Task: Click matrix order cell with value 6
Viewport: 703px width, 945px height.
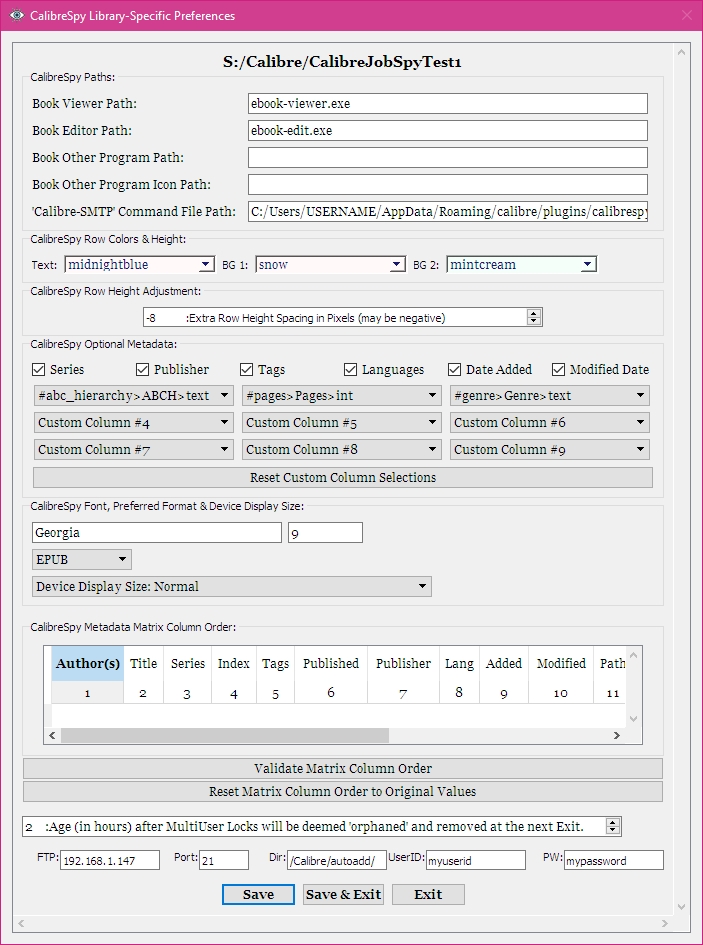Action: (x=331, y=692)
